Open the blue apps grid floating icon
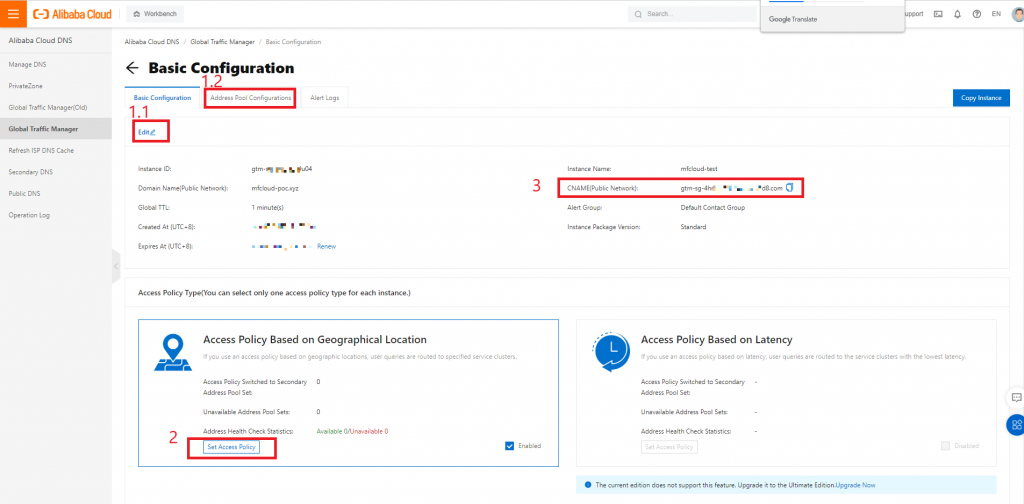1024x504 pixels. click(1016, 425)
